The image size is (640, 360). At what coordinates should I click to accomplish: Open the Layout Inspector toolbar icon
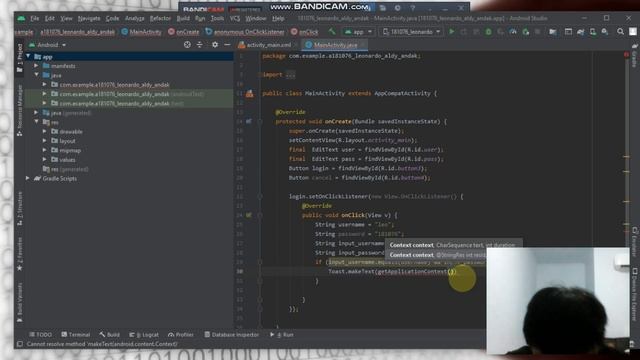point(568,31)
